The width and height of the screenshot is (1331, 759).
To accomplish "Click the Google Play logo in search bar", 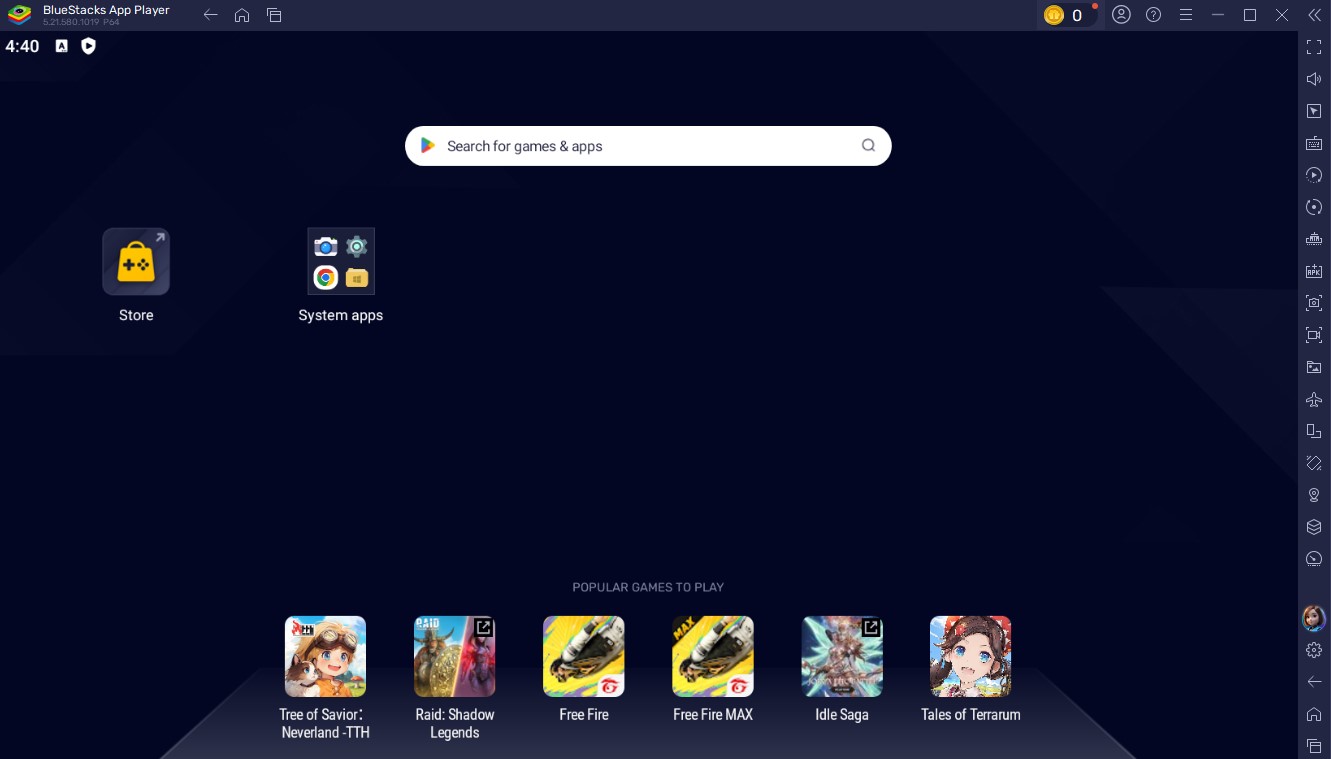I will (428, 146).
